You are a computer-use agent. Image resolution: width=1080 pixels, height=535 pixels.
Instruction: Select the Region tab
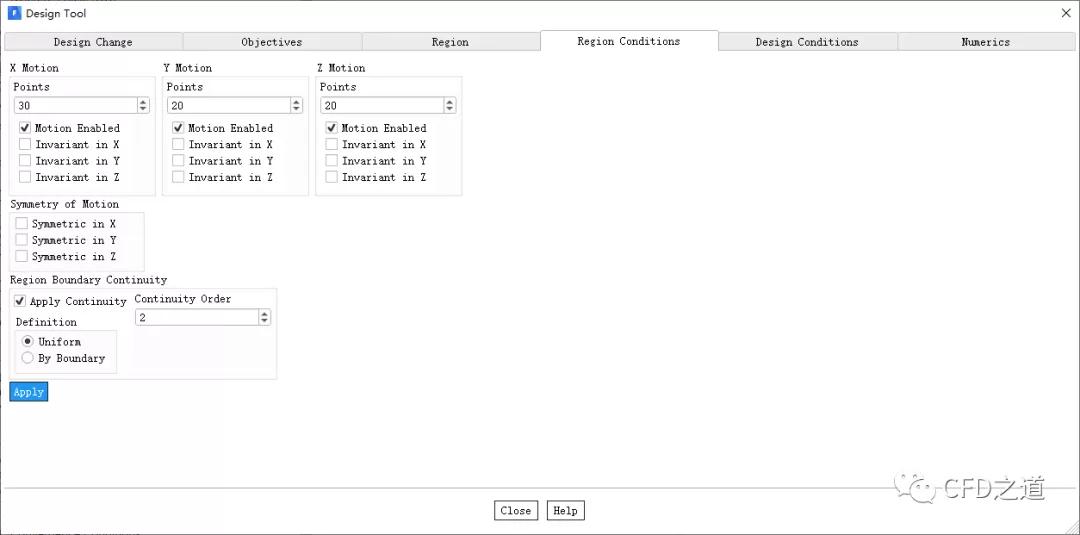(450, 42)
